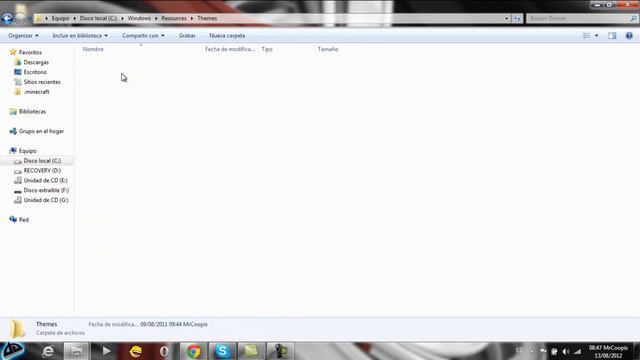Image resolution: width=640 pixels, height=360 pixels.
Task: Open Help question mark icon
Action: click(629, 36)
